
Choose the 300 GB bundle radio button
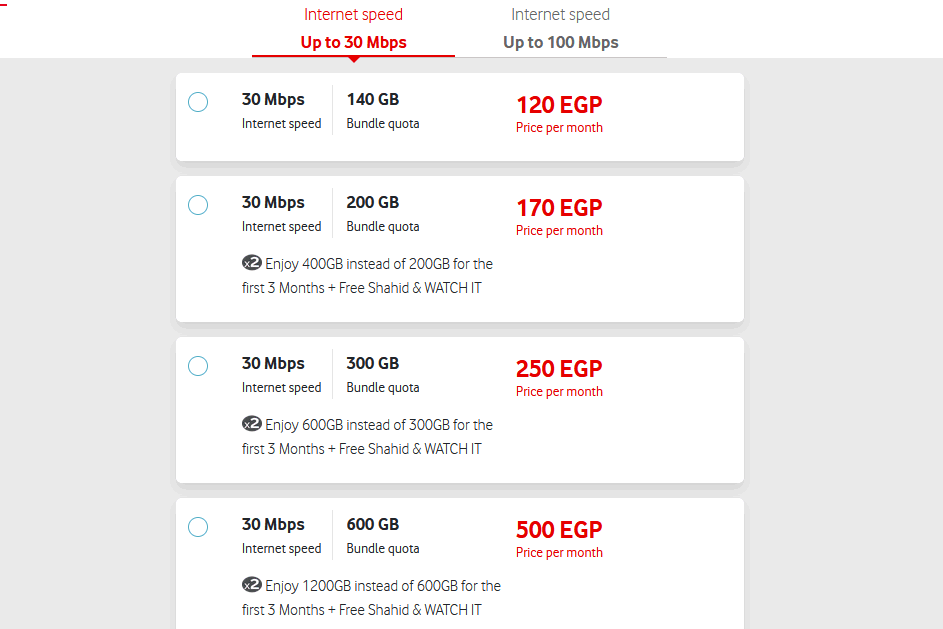[198, 366]
